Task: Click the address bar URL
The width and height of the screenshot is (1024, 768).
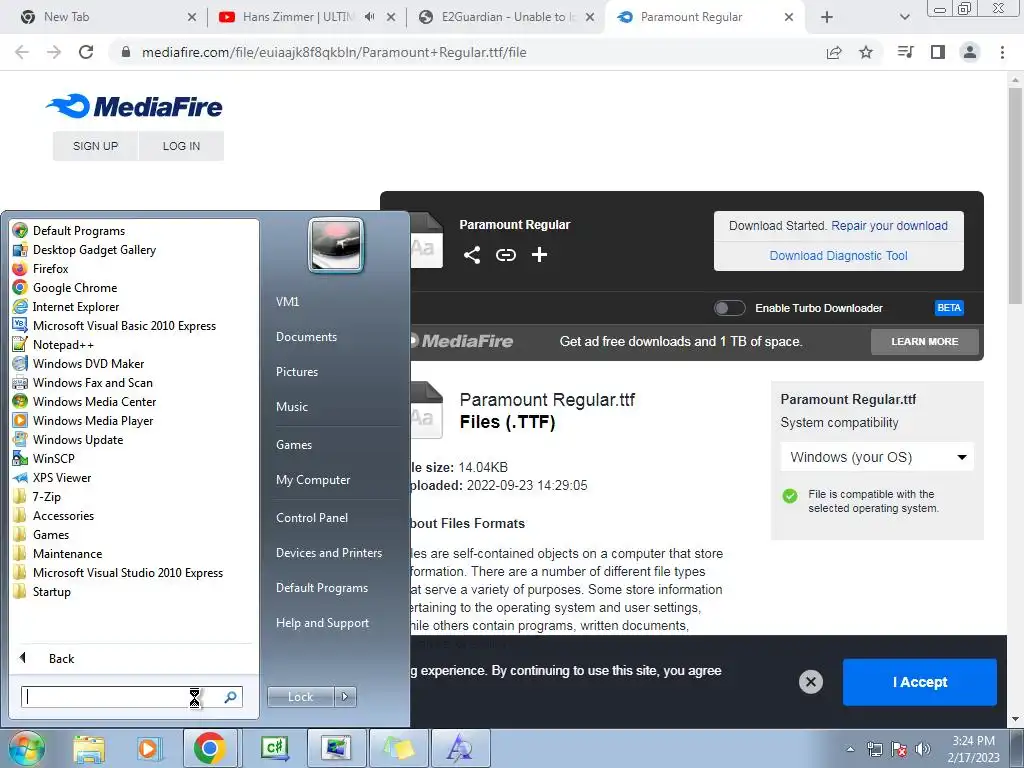Action: click(334, 52)
